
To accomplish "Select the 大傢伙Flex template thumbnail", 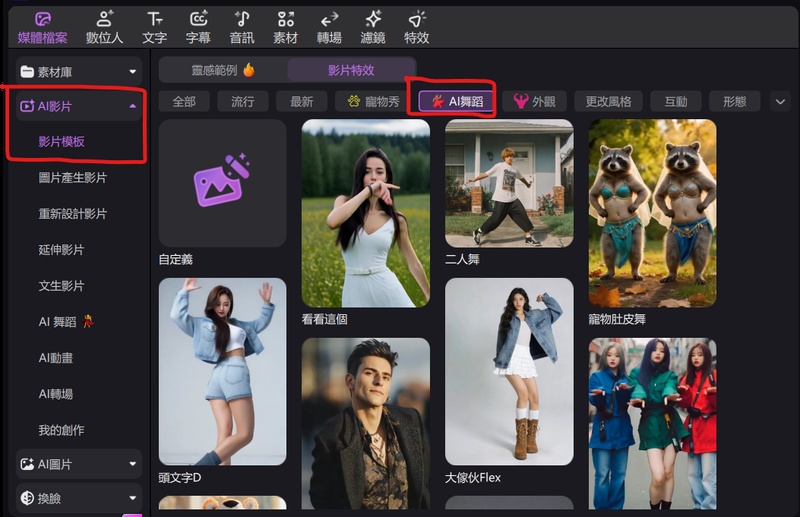I will tap(509, 372).
